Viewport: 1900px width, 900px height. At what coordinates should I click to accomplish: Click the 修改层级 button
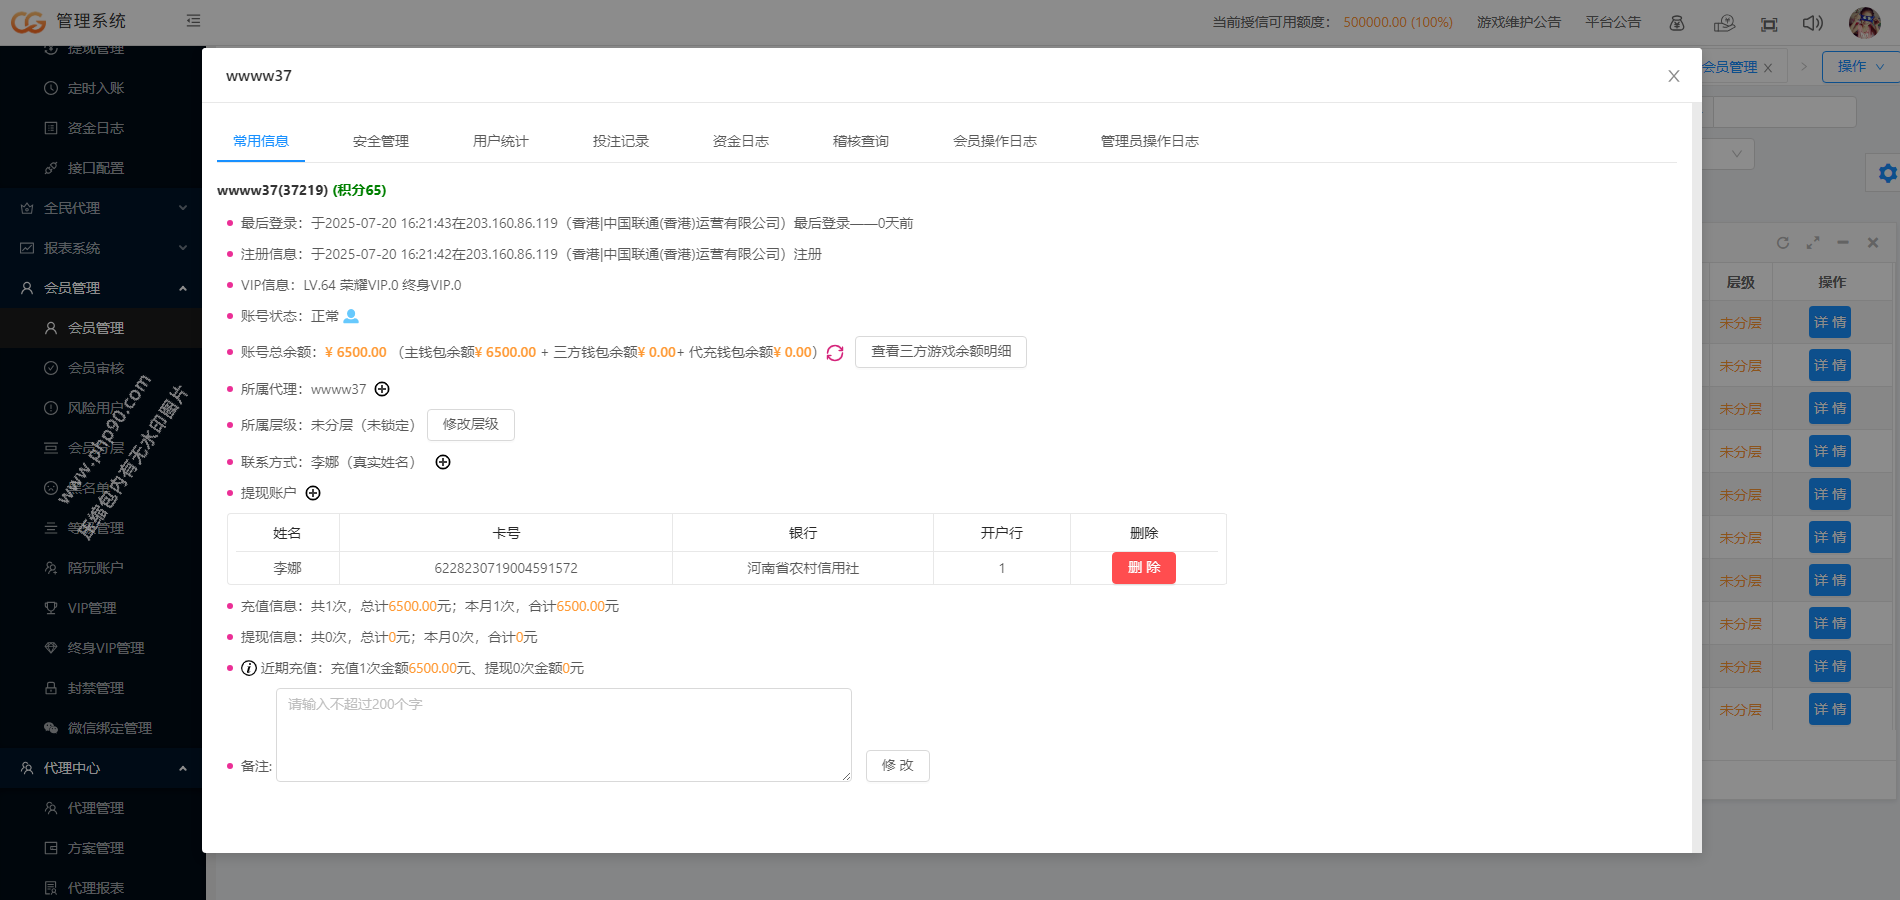click(x=470, y=425)
